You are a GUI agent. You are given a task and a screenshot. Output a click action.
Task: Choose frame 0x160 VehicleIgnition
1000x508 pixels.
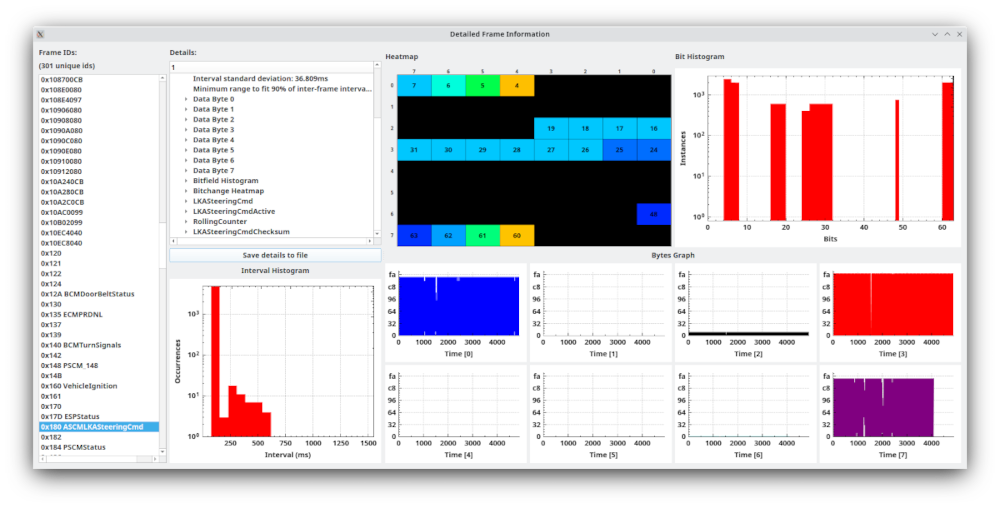[78, 386]
